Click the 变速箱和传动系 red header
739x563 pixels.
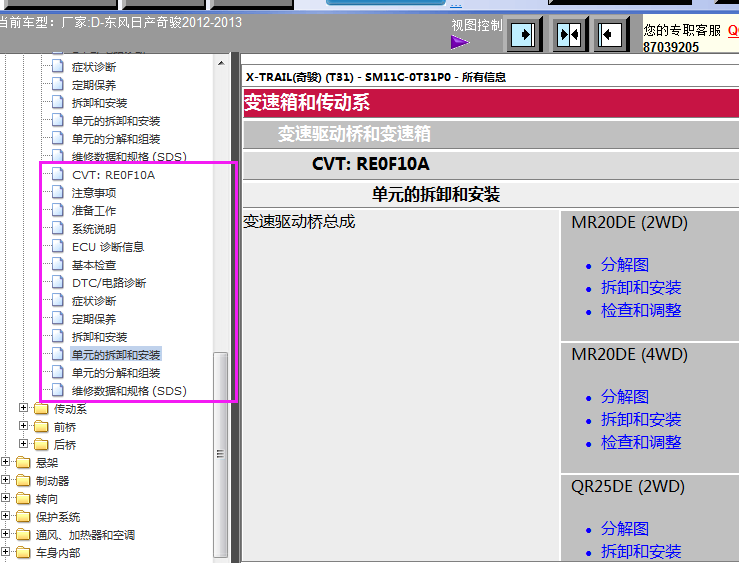click(491, 103)
